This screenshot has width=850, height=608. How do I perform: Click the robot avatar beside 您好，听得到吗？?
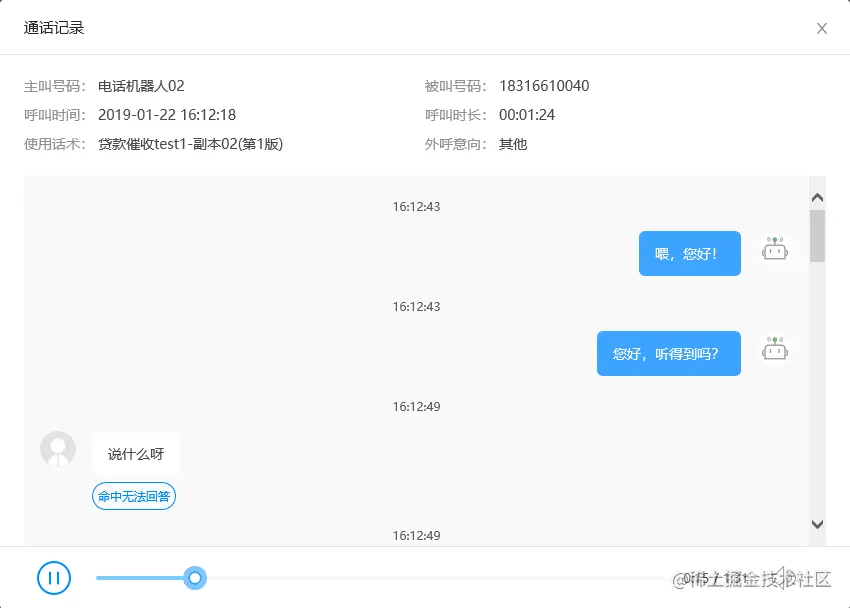pyautogui.click(x=775, y=348)
